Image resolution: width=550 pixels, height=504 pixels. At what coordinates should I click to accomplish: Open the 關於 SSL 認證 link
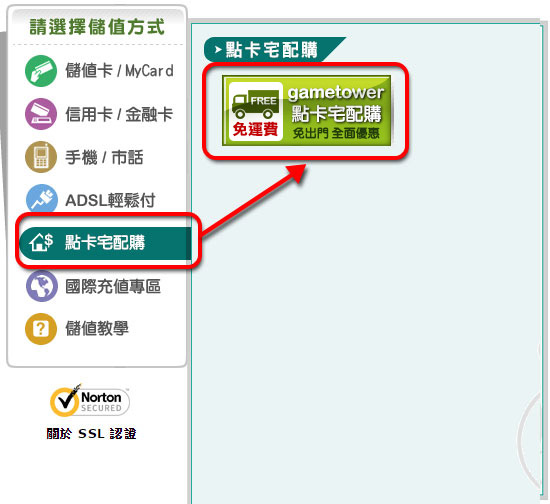point(91,434)
